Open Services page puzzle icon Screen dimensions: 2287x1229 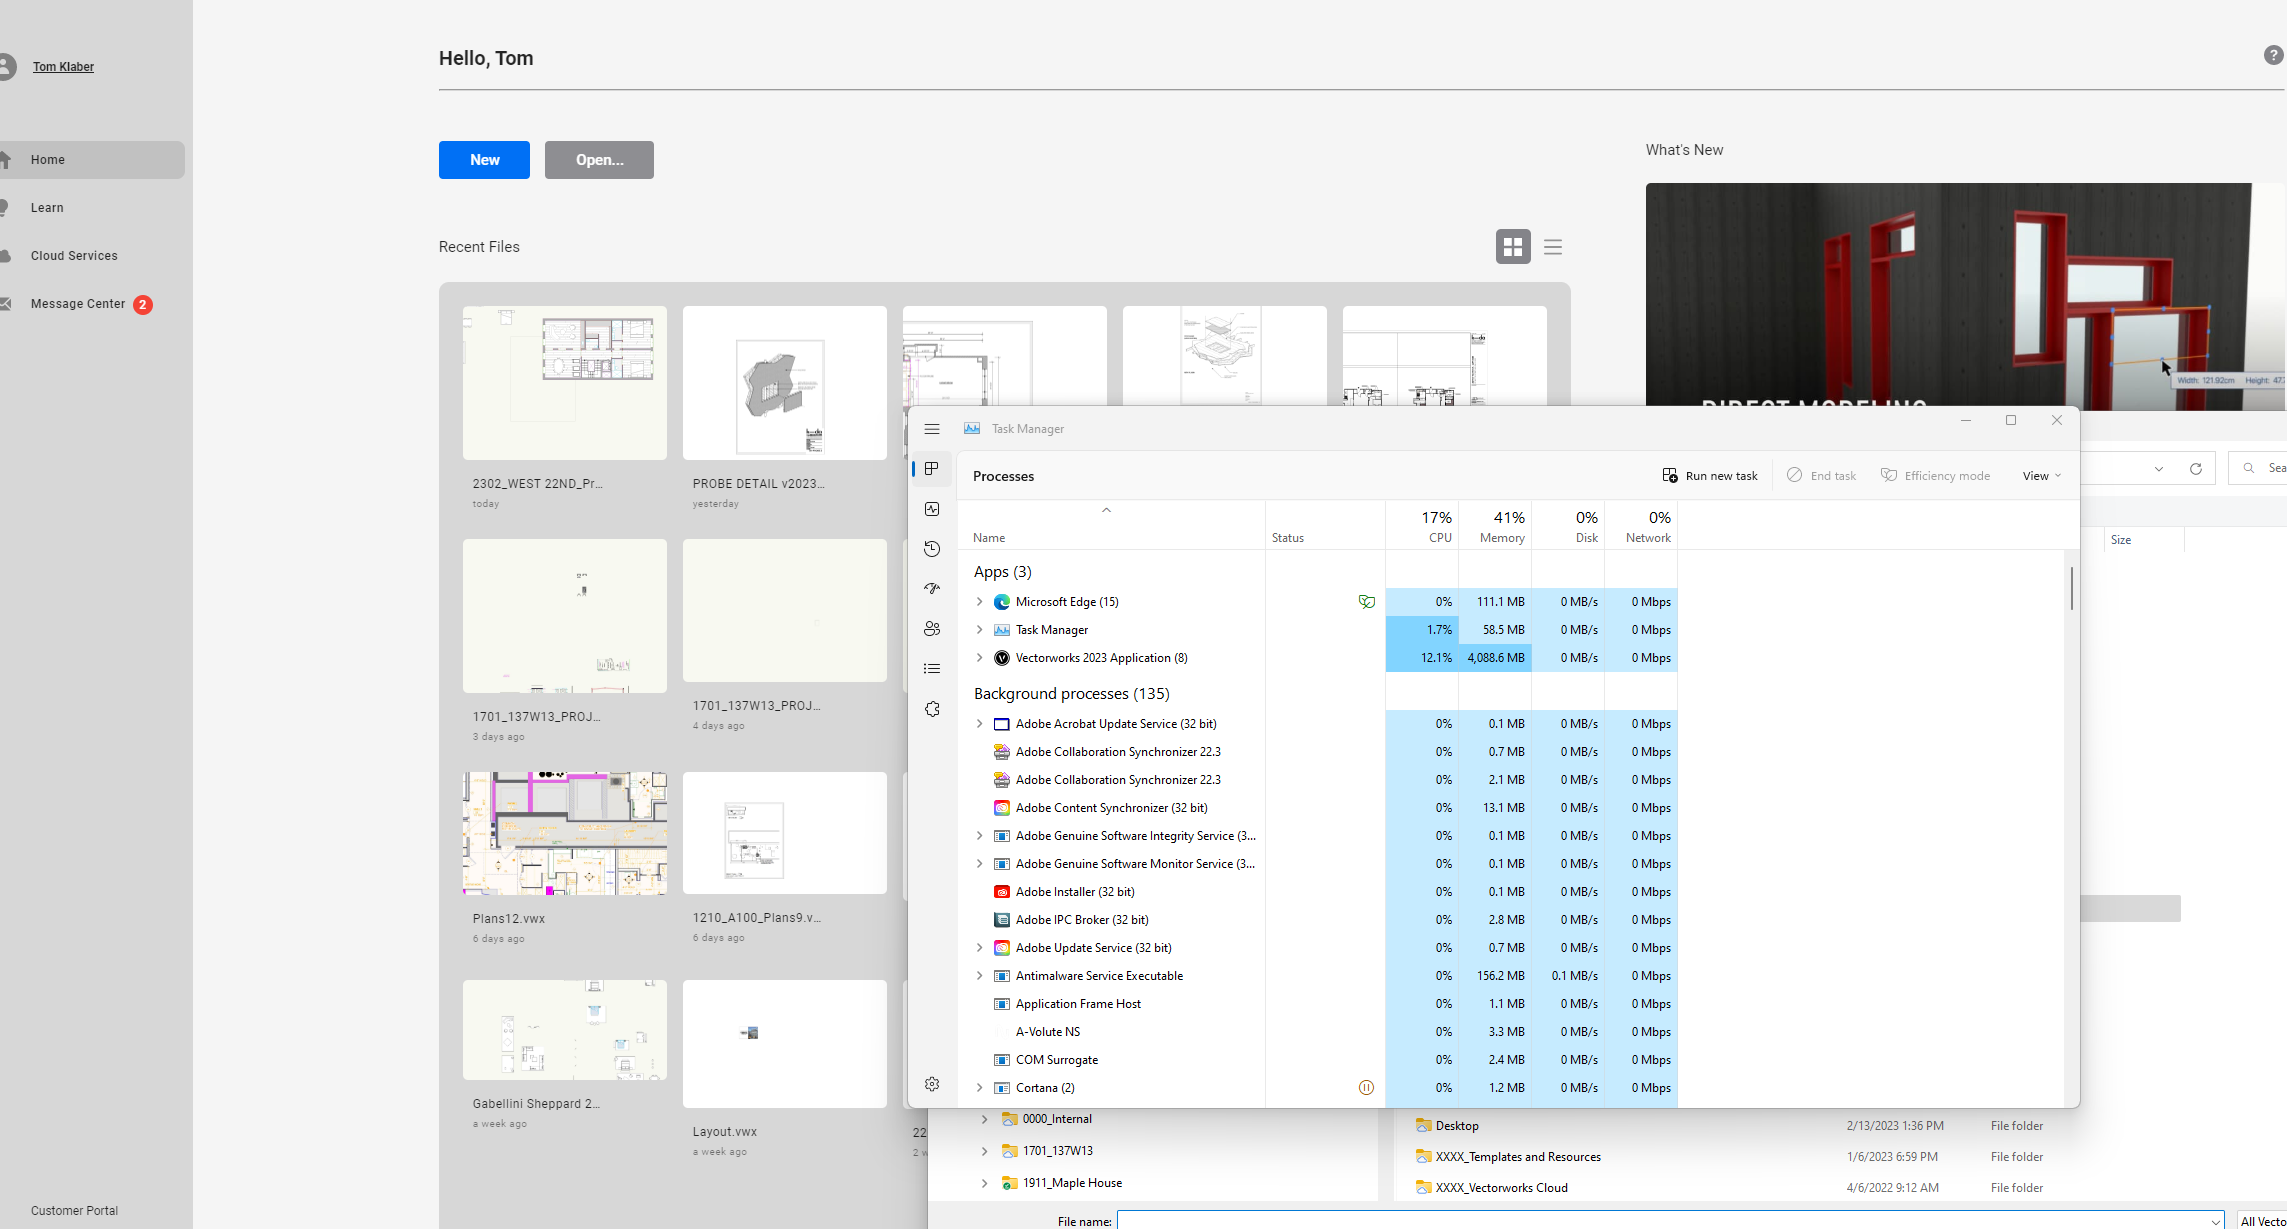tap(932, 709)
